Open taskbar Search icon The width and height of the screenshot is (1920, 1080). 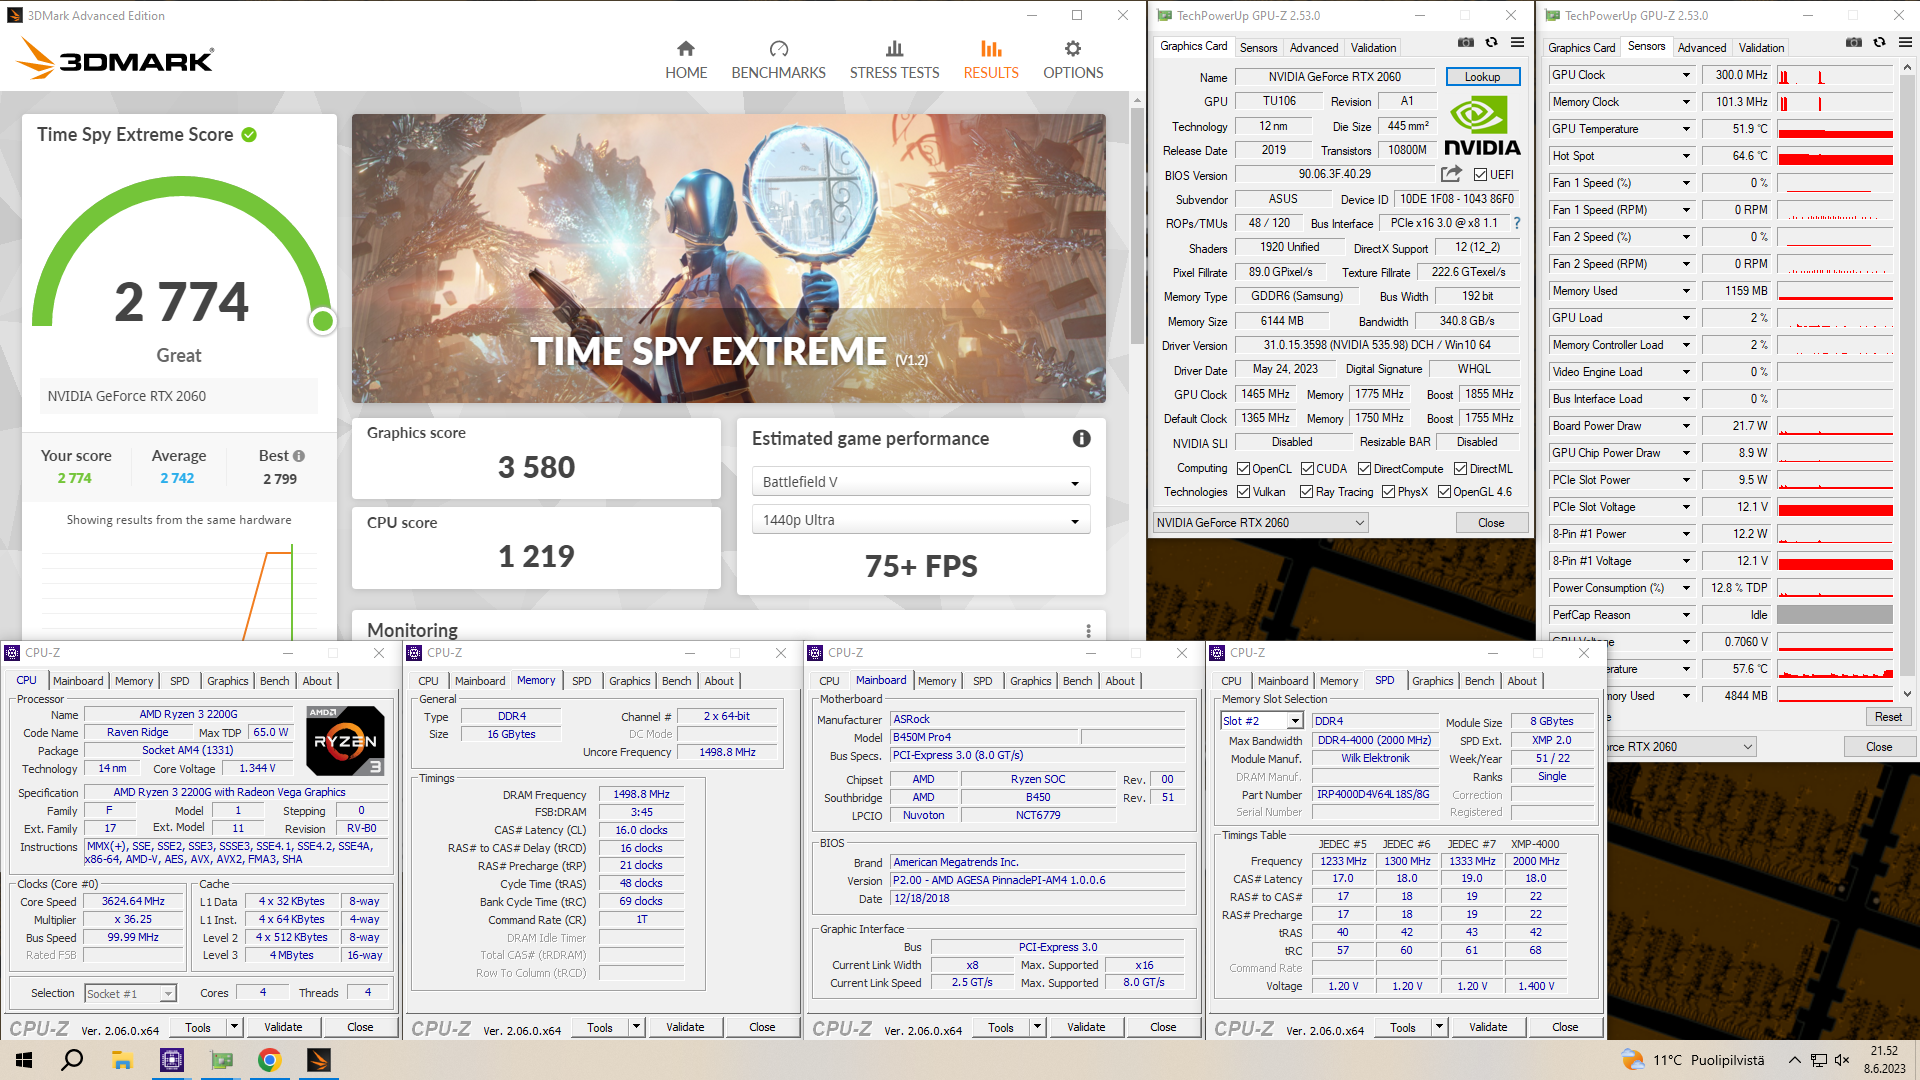pyautogui.click(x=72, y=1060)
